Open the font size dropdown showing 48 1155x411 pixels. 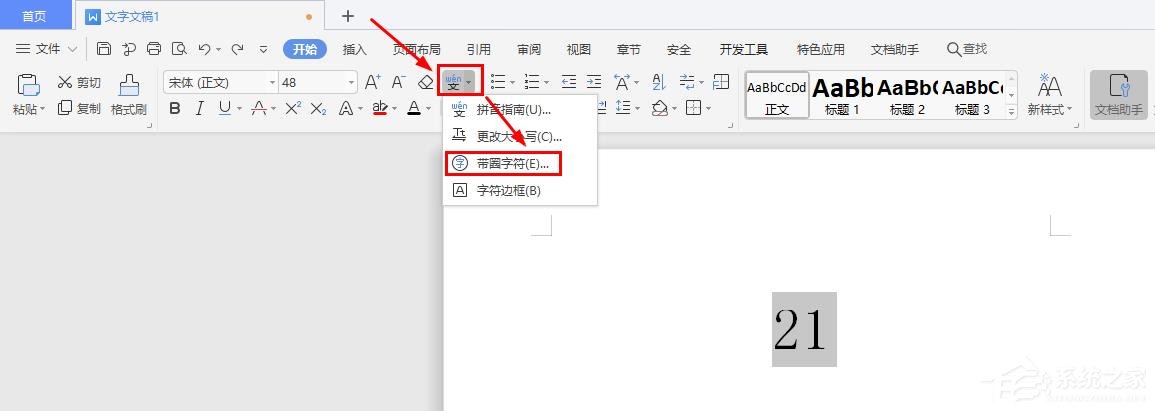pyautogui.click(x=351, y=82)
